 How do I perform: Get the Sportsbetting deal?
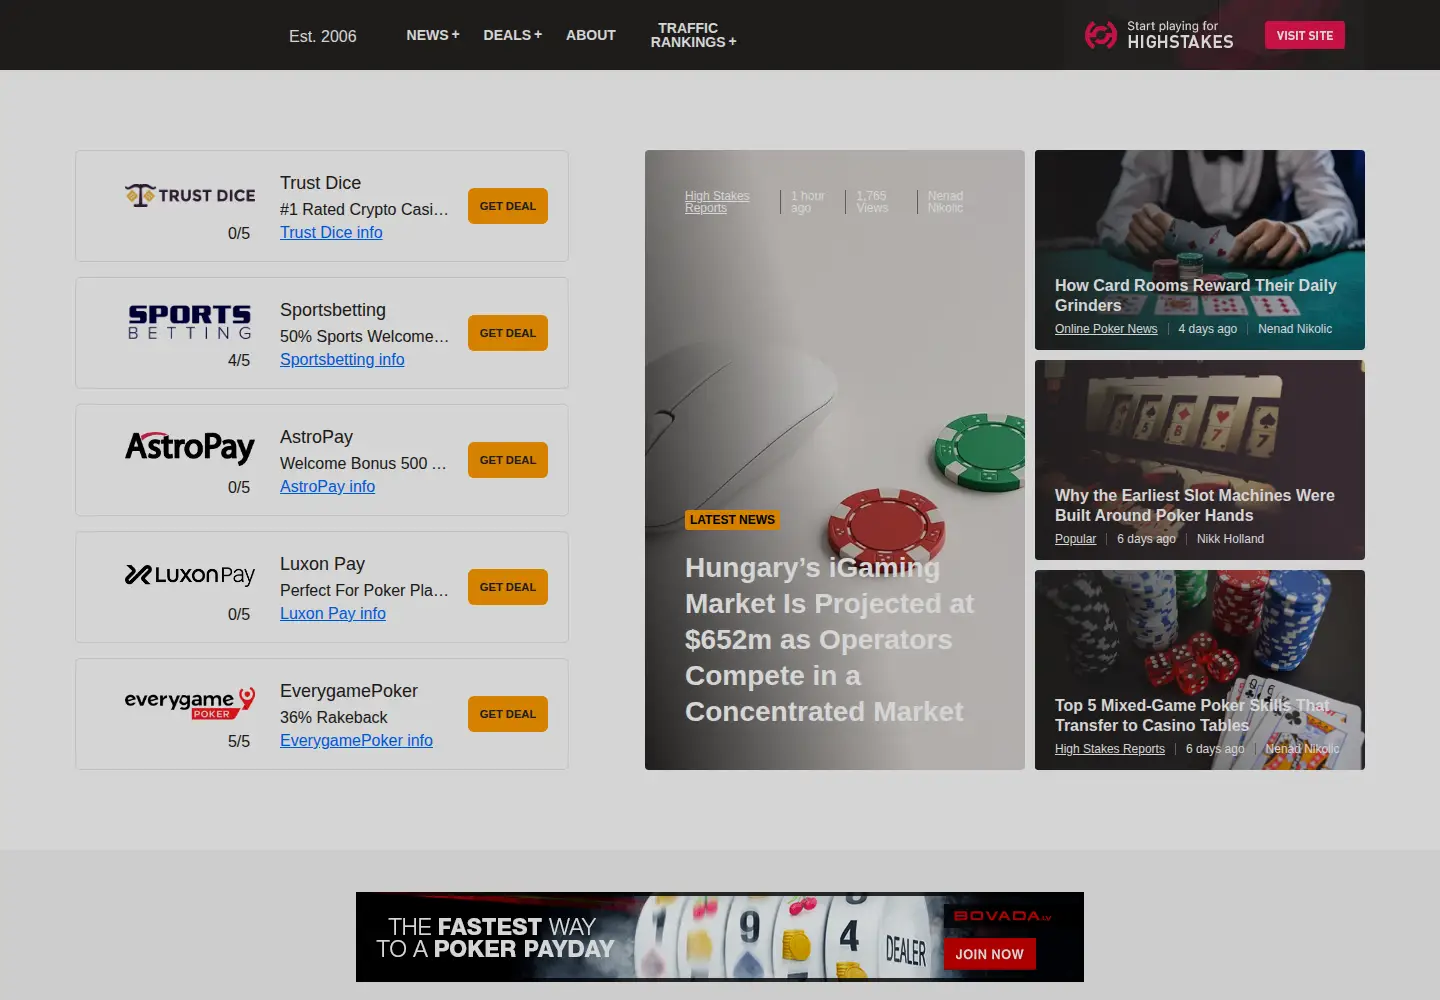point(508,333)
